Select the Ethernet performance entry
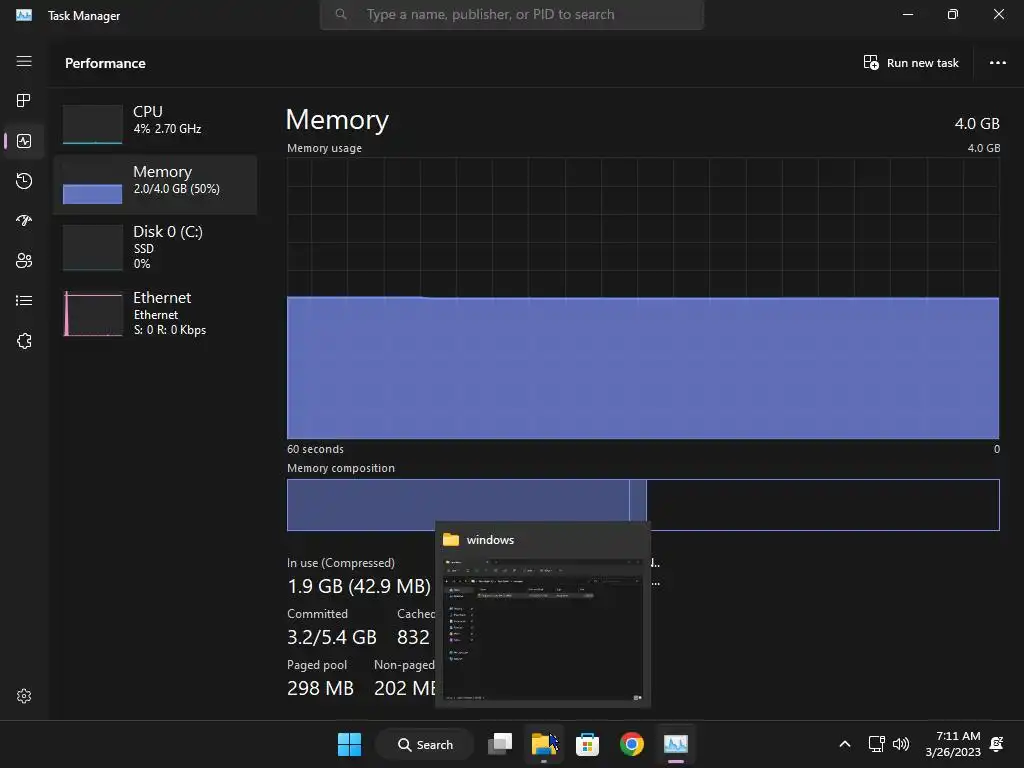The image size is (1024, 768). pos(155,313)
